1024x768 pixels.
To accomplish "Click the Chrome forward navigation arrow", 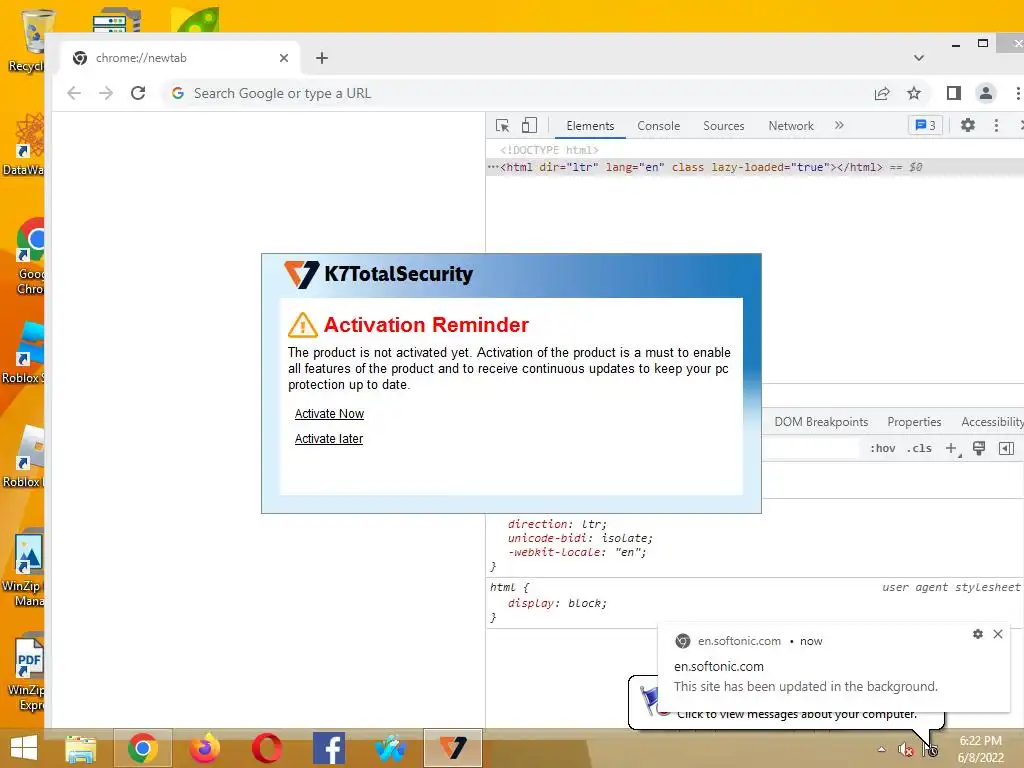I will coord(106,93).
